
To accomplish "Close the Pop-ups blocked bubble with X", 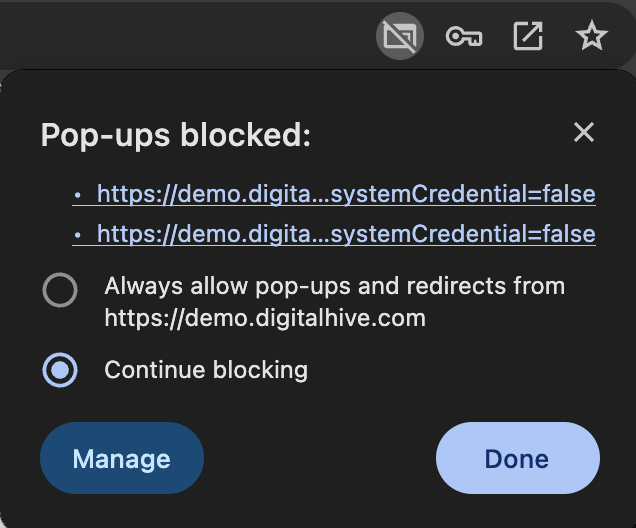I will point(584,132).
